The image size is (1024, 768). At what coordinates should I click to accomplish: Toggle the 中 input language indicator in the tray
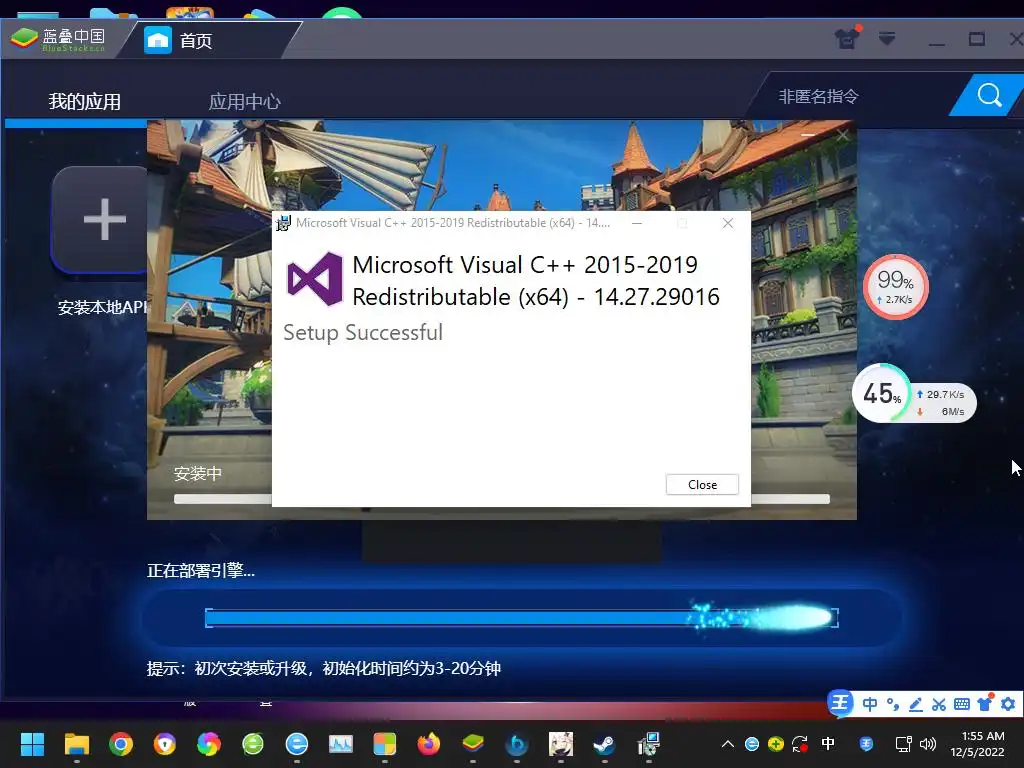pos(828,744)
